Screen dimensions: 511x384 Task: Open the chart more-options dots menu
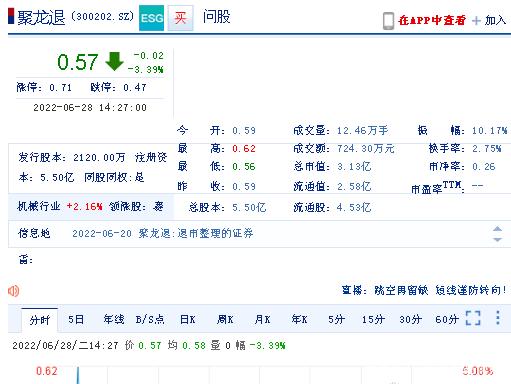point(498,318)
